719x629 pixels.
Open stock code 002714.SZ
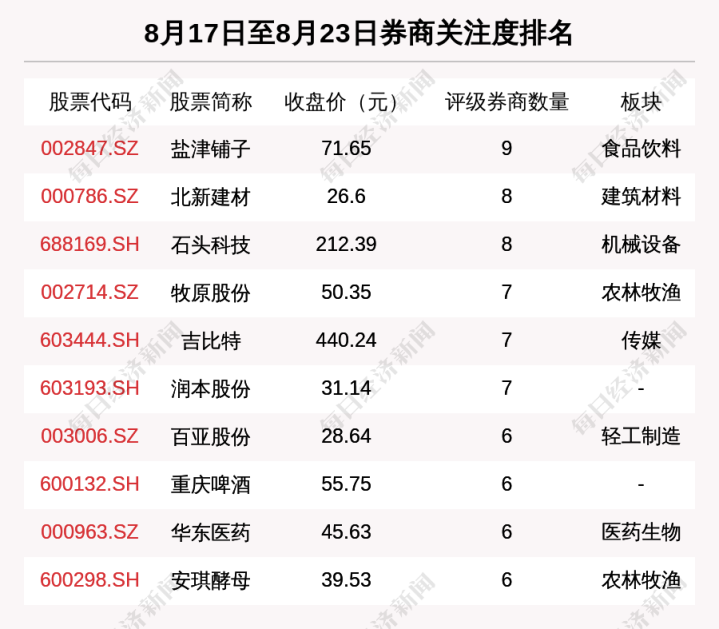tap(89, 292)
